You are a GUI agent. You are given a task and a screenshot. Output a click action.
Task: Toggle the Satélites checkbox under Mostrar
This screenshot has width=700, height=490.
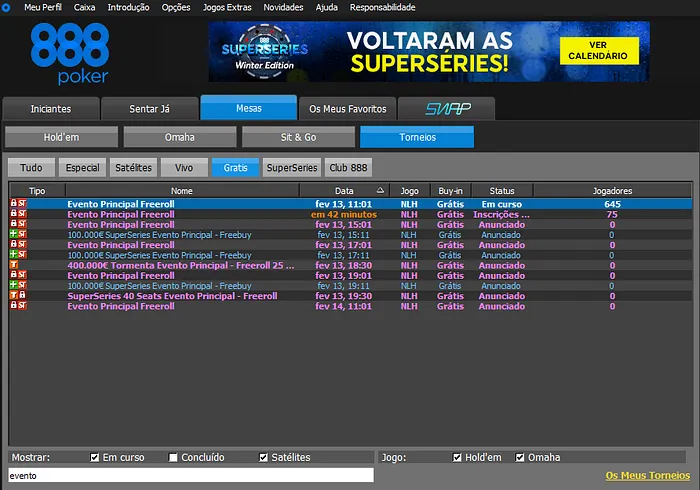(263, 457)
